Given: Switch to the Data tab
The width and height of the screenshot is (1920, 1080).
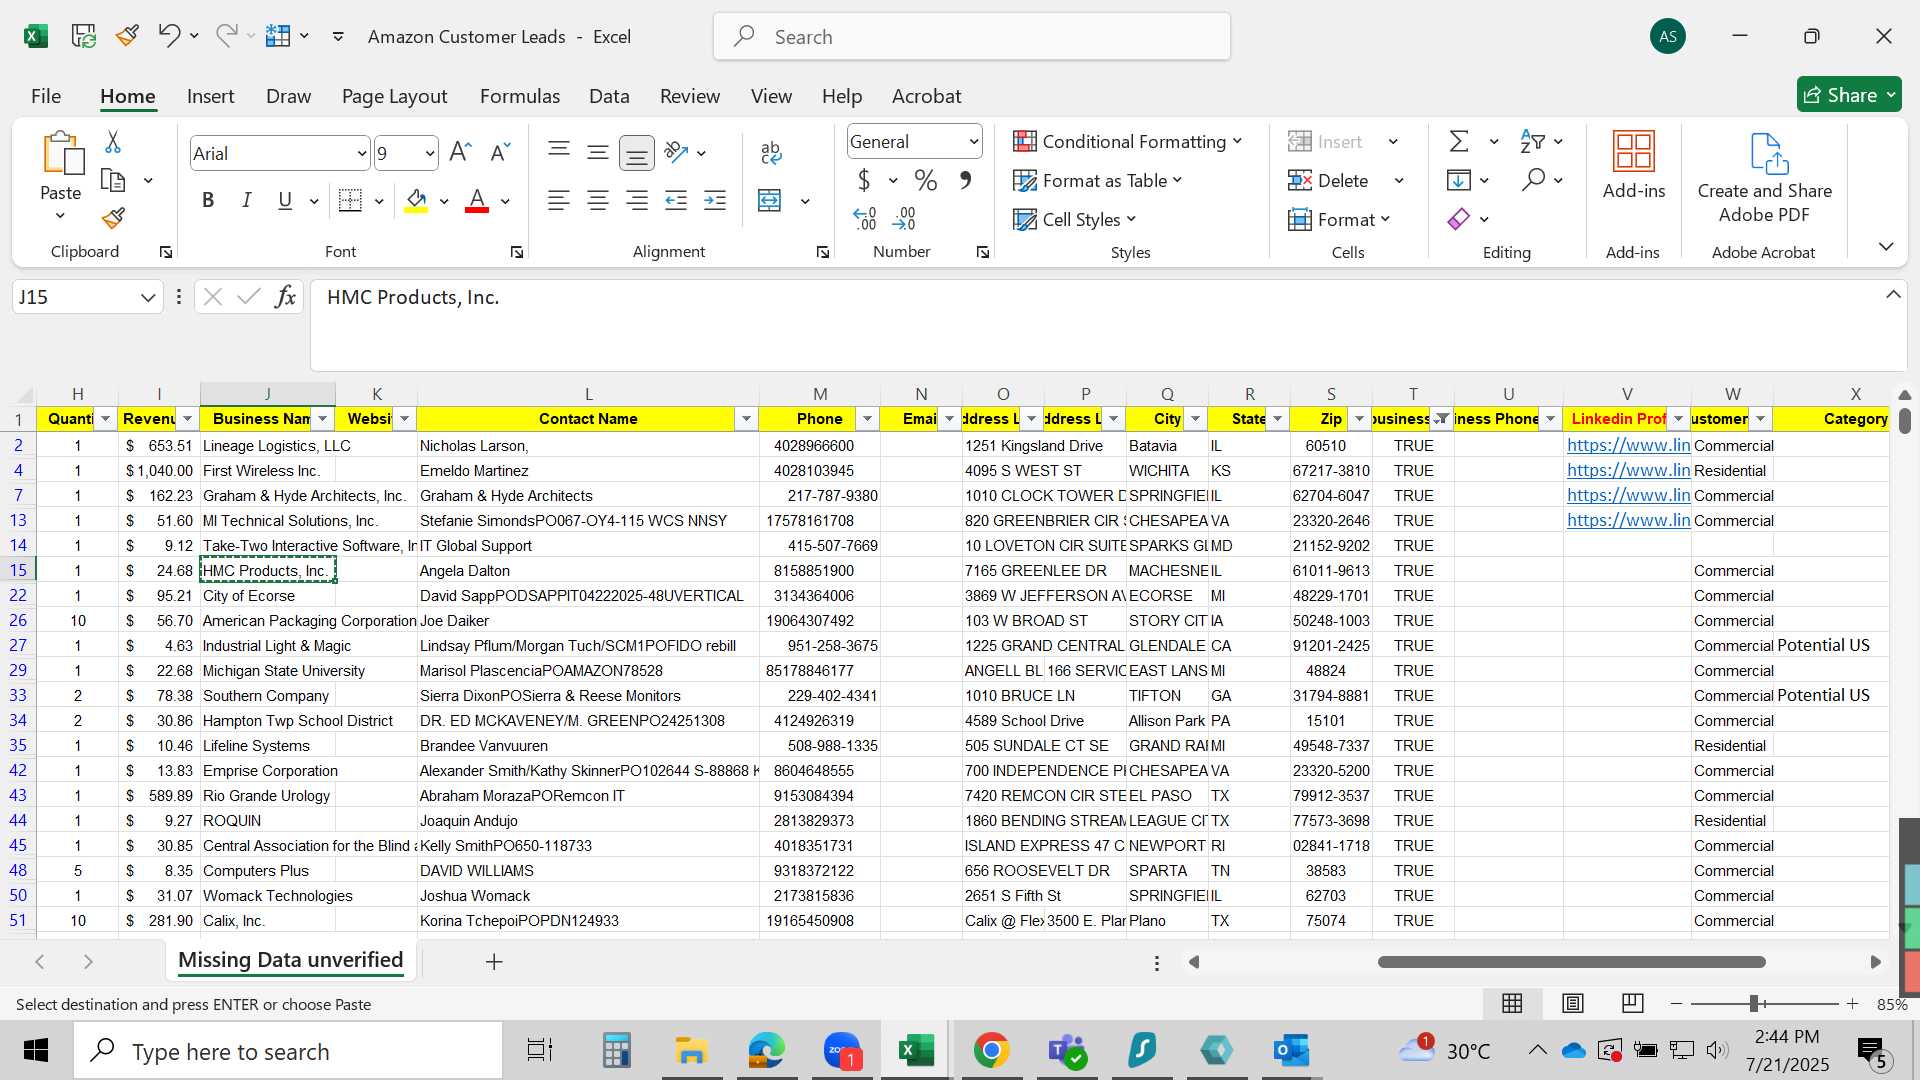Looking at the screenshot, I should tap(609, 96).
